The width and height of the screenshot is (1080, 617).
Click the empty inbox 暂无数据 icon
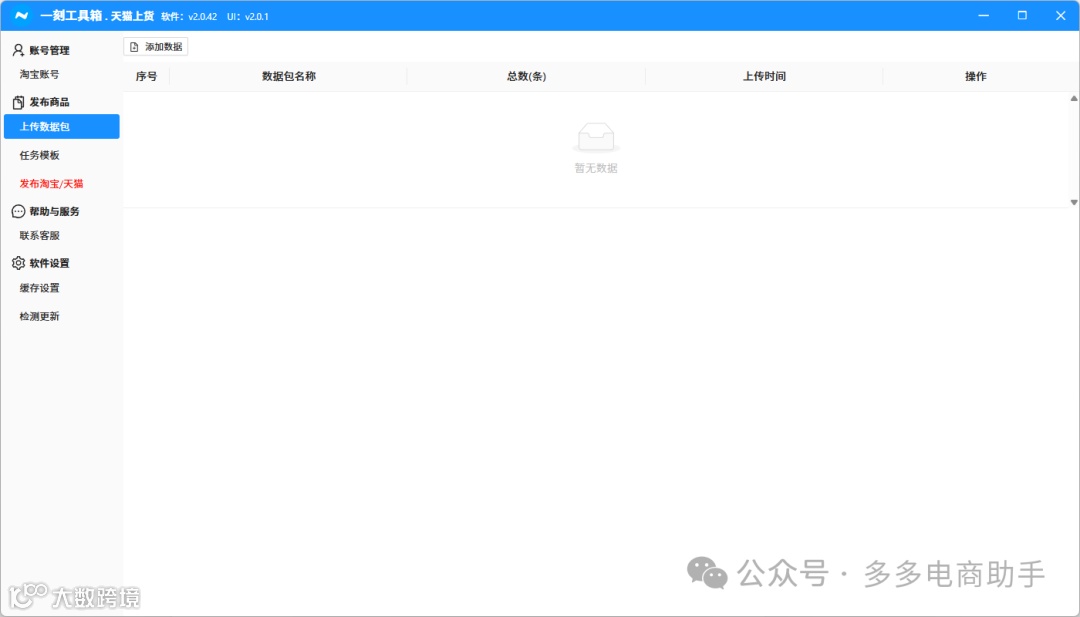596,137
